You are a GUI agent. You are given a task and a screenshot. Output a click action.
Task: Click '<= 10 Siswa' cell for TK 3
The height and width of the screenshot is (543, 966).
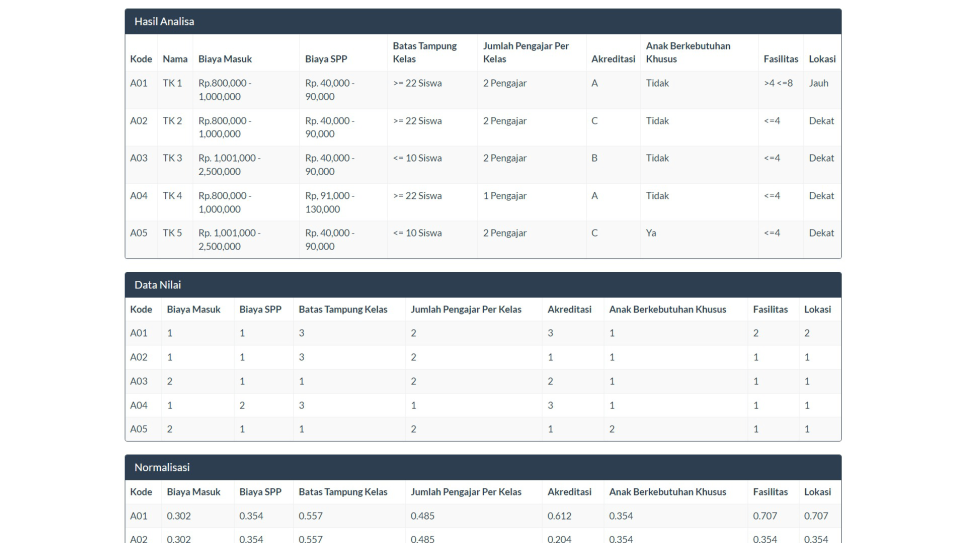pyautogui.click(x=417, y=158)
